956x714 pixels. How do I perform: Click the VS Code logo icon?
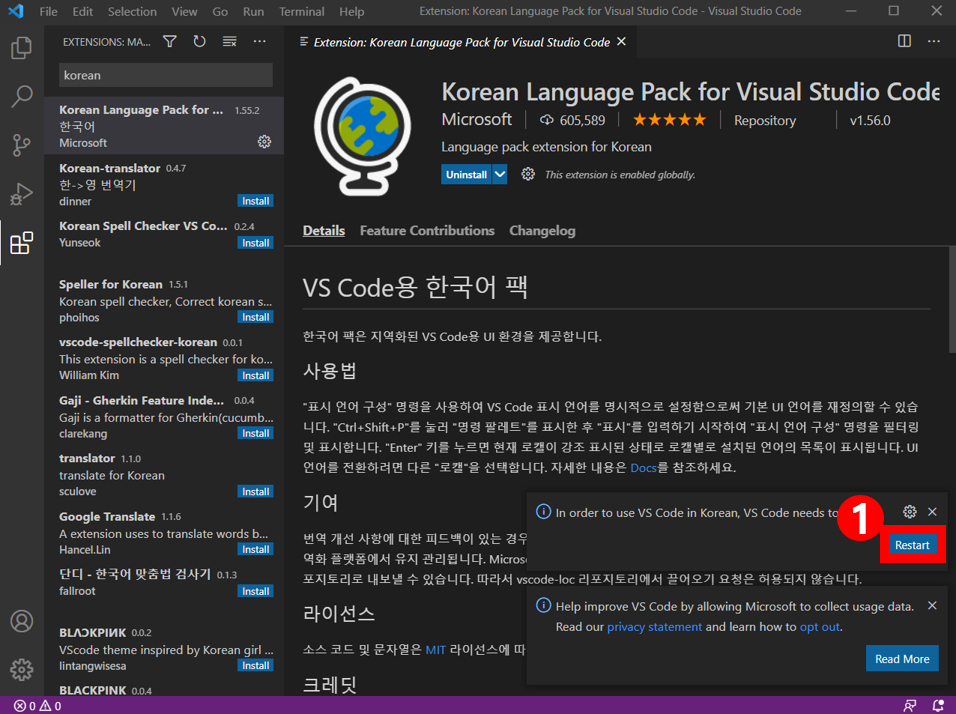(x=16, y=11)
